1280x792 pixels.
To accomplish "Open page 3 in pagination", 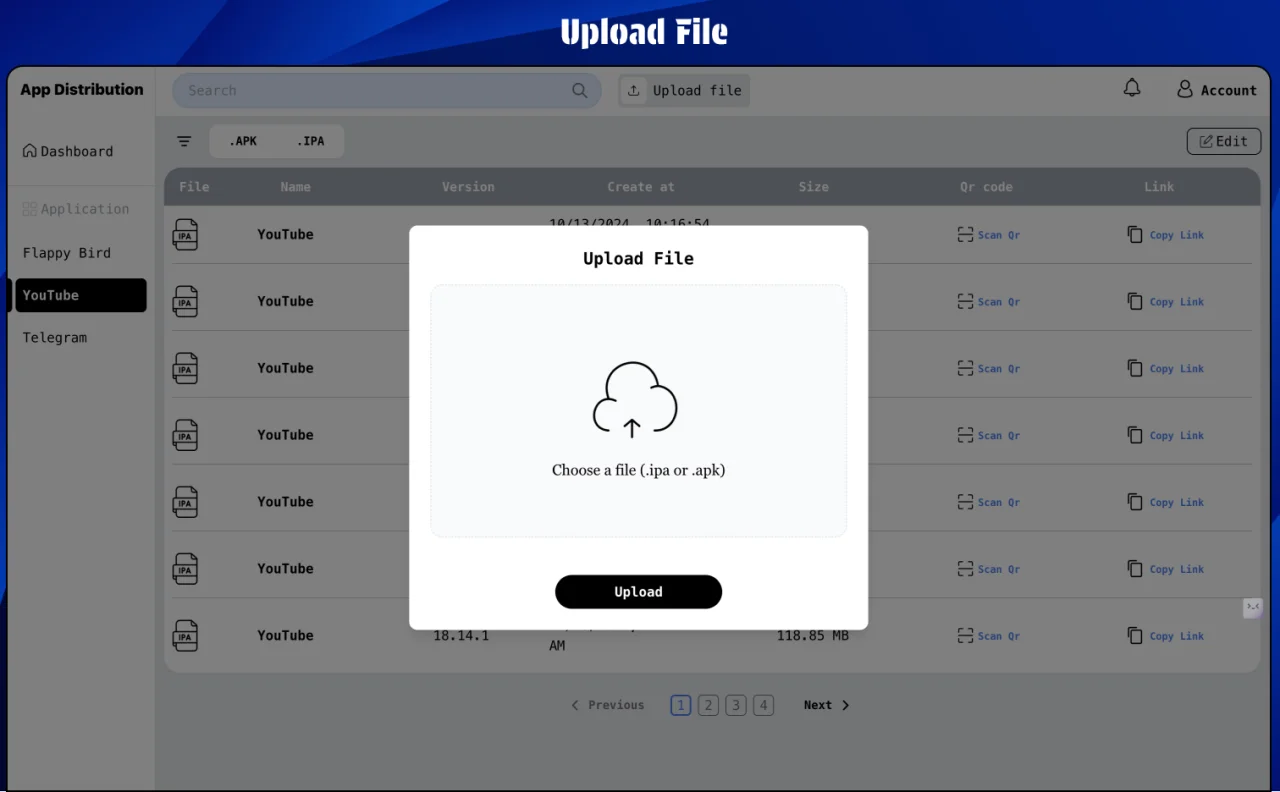I will (736, 705).
